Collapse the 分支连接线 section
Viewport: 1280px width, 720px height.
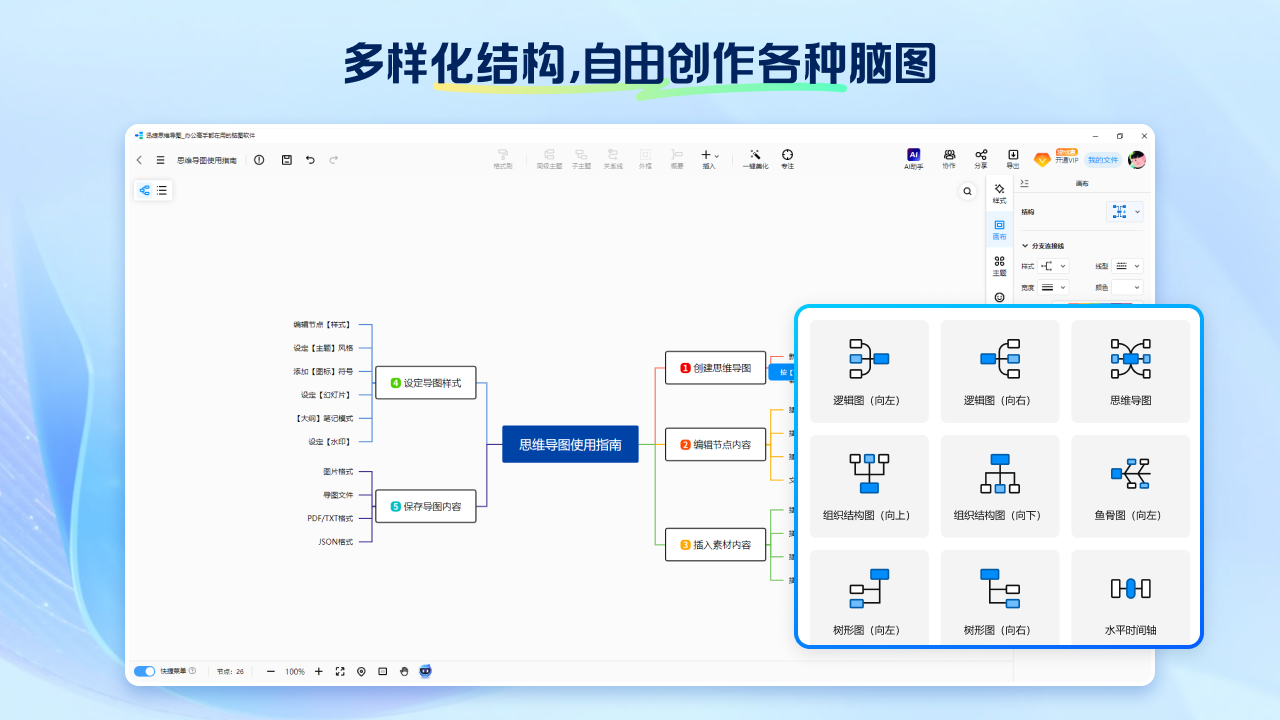(1025, 246)
